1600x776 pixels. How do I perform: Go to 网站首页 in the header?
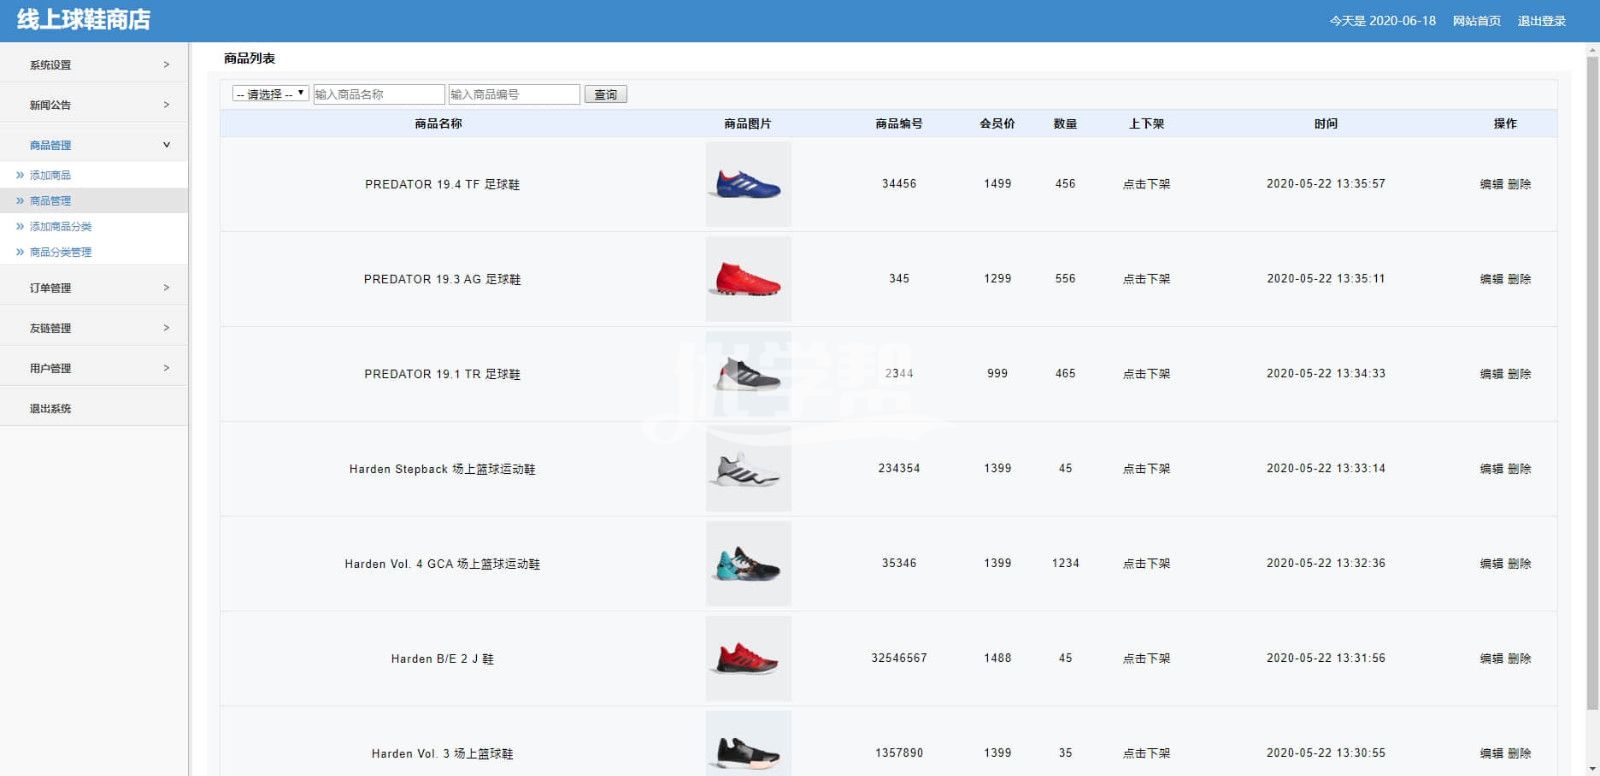tap(1476, 21)
